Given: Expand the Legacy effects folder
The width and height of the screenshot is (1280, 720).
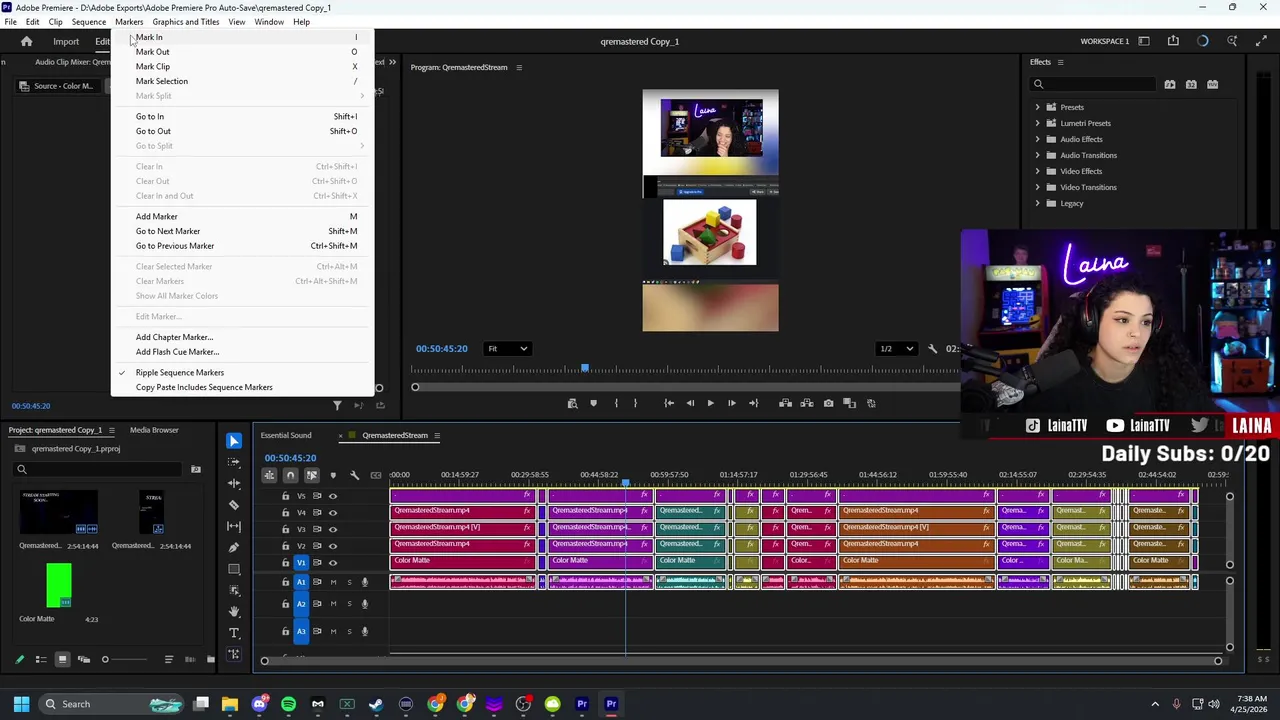Looking at the screenshot, I should click(x=1038, y=203).
